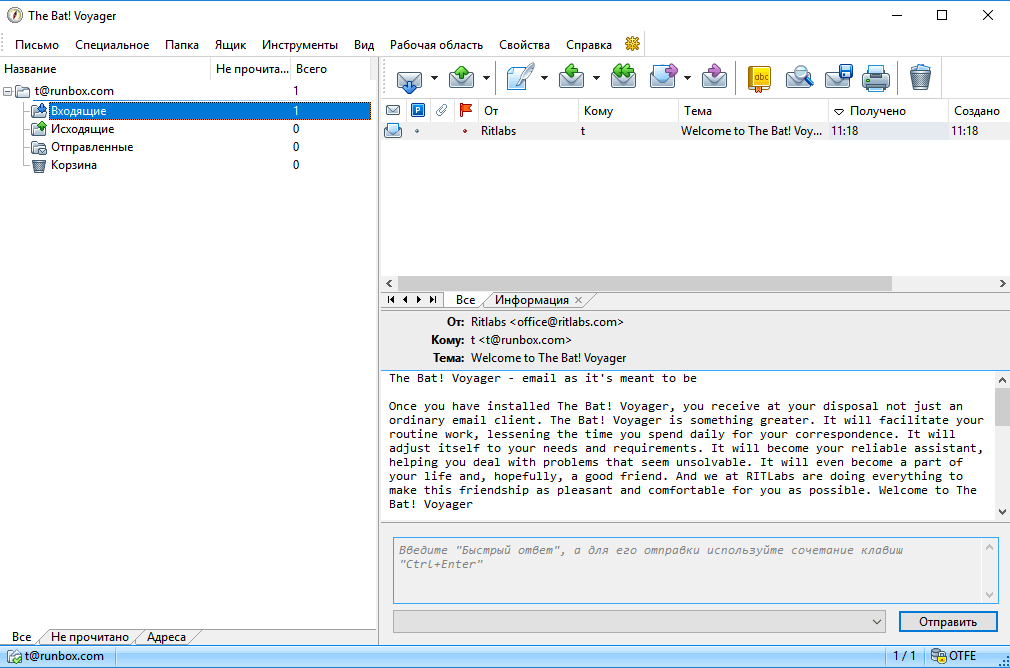
Task: Select the Отправленные folder
Action: click(92, 147)
